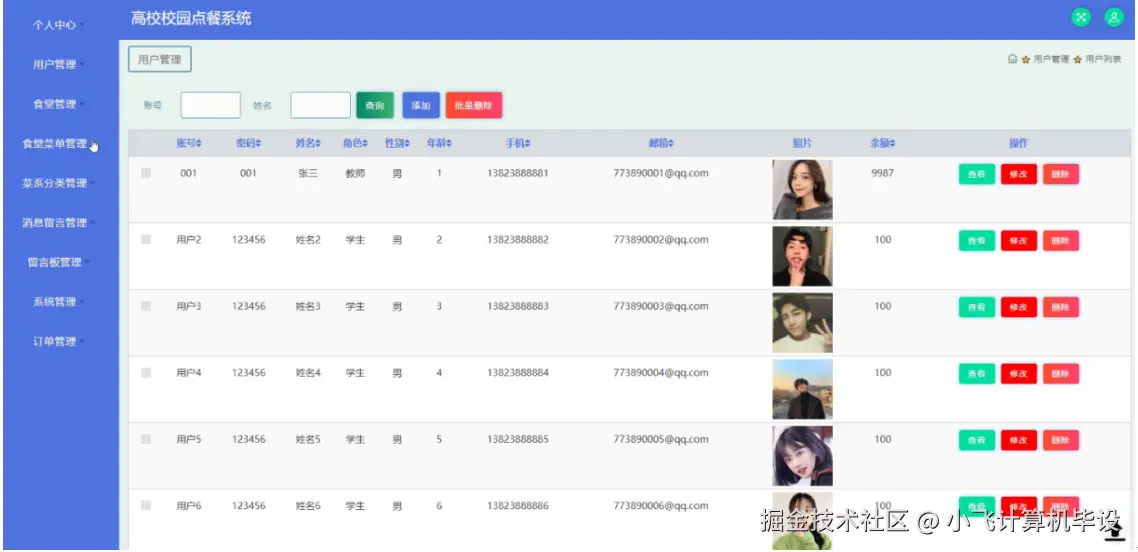
Task: Click the scroll-to-top icon at bottom right
Action: (x=1115, y=532)
